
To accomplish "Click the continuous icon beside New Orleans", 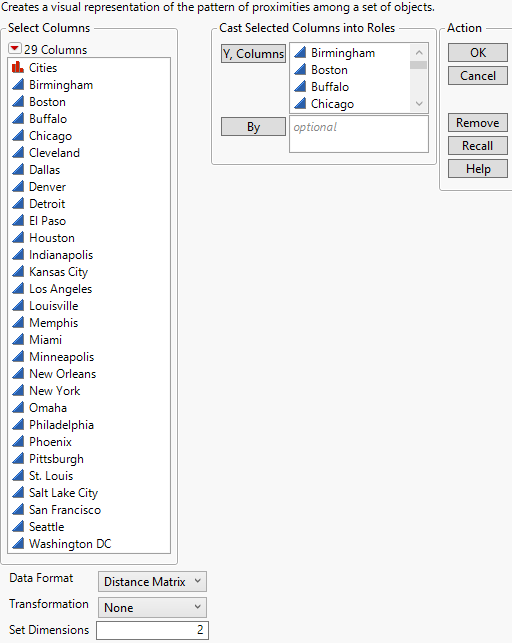I will [18, 374].
